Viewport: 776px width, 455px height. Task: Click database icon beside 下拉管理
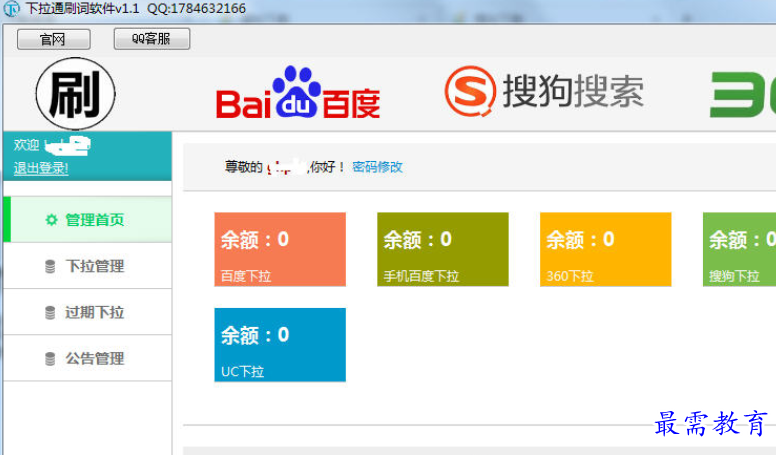click(50, 266)
